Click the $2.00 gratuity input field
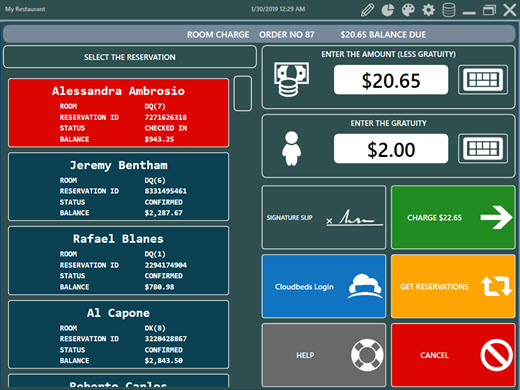 (x=391, y=149)
